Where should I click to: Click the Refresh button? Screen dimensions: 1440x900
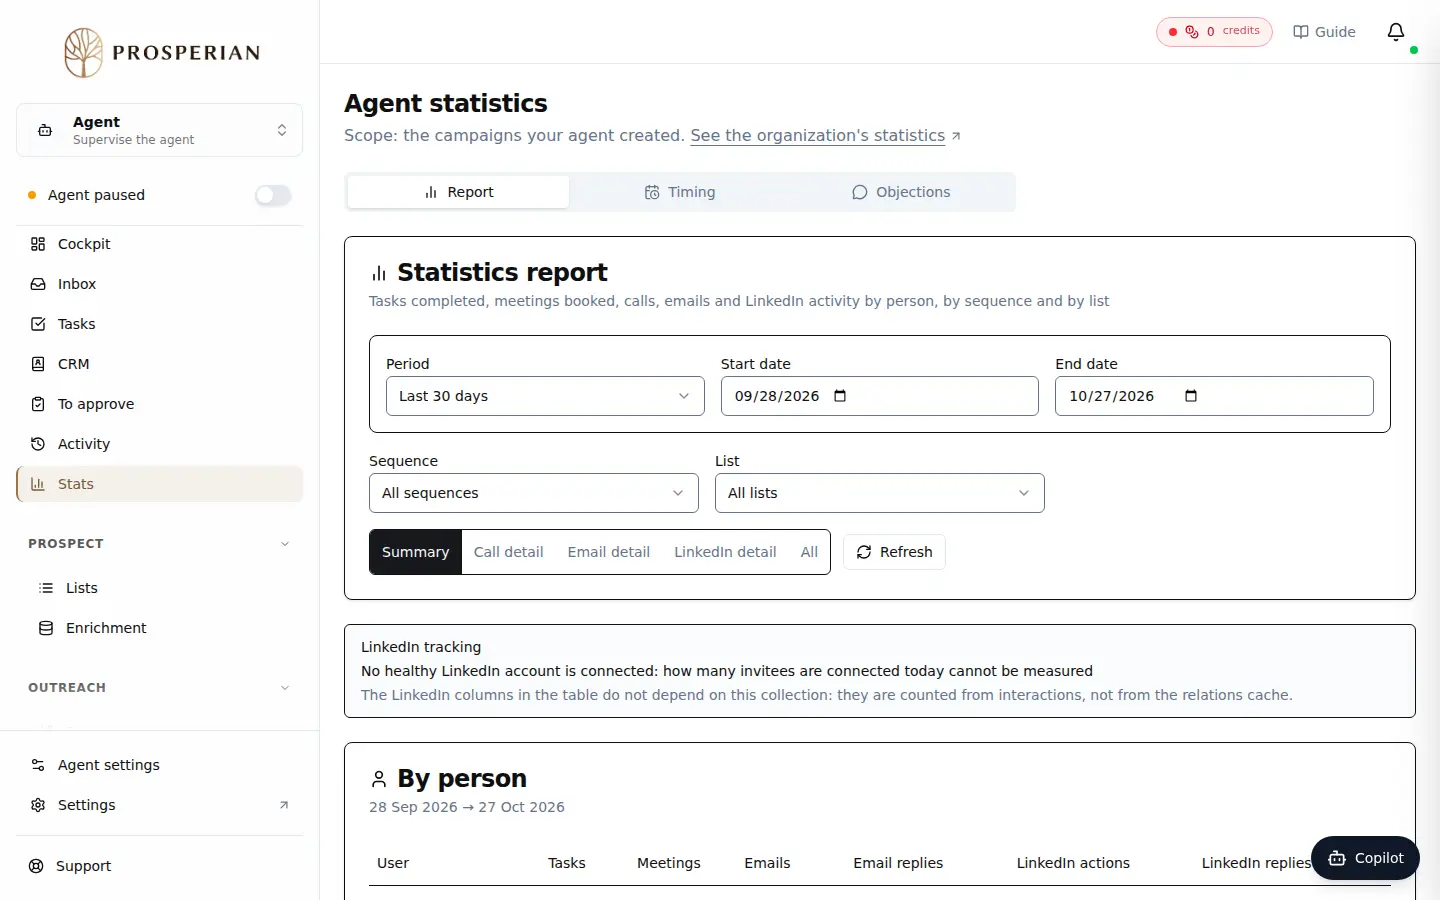click(x=894, y=552)
